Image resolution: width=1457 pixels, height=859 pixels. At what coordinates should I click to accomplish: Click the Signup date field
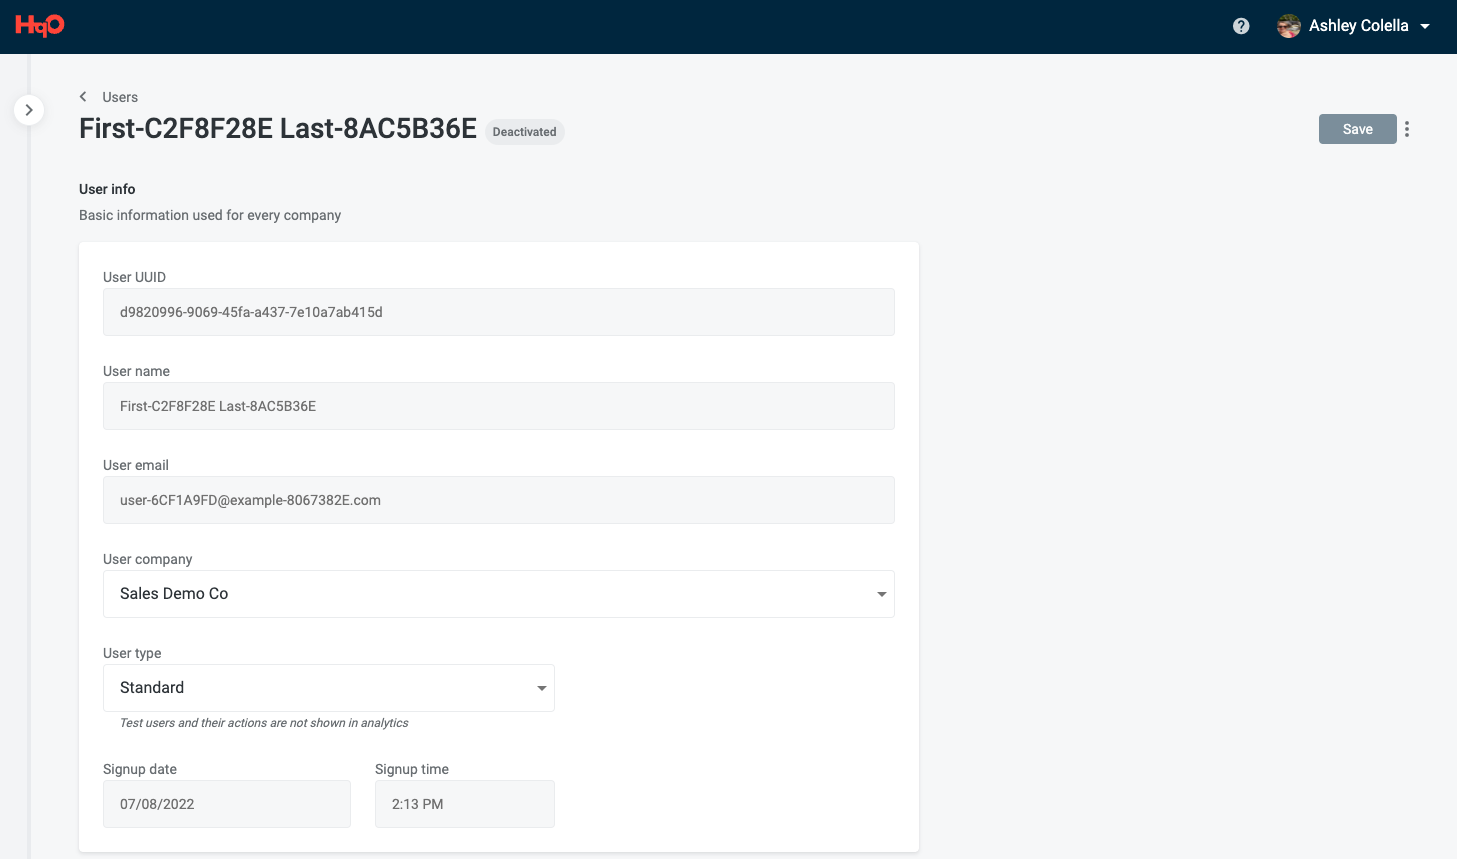(226, 804)
